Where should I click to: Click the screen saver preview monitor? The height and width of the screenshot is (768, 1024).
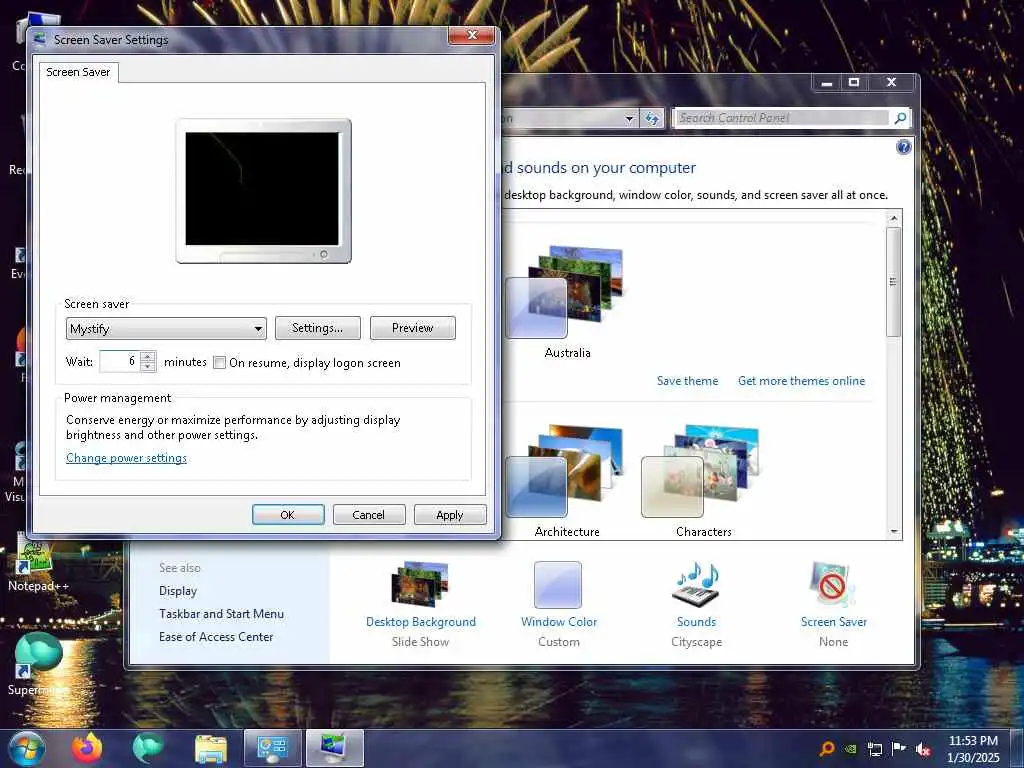point(263,191)
